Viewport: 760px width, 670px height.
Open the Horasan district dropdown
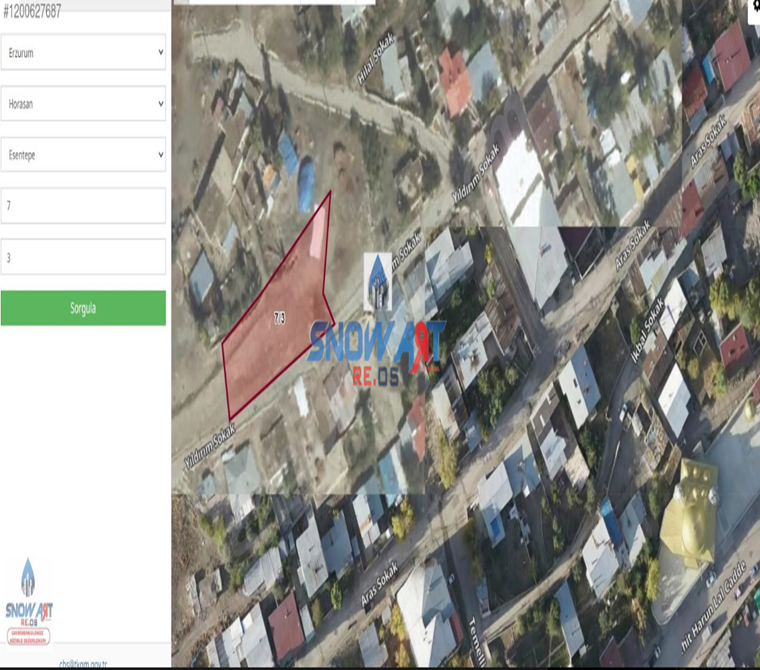(83, 104)
